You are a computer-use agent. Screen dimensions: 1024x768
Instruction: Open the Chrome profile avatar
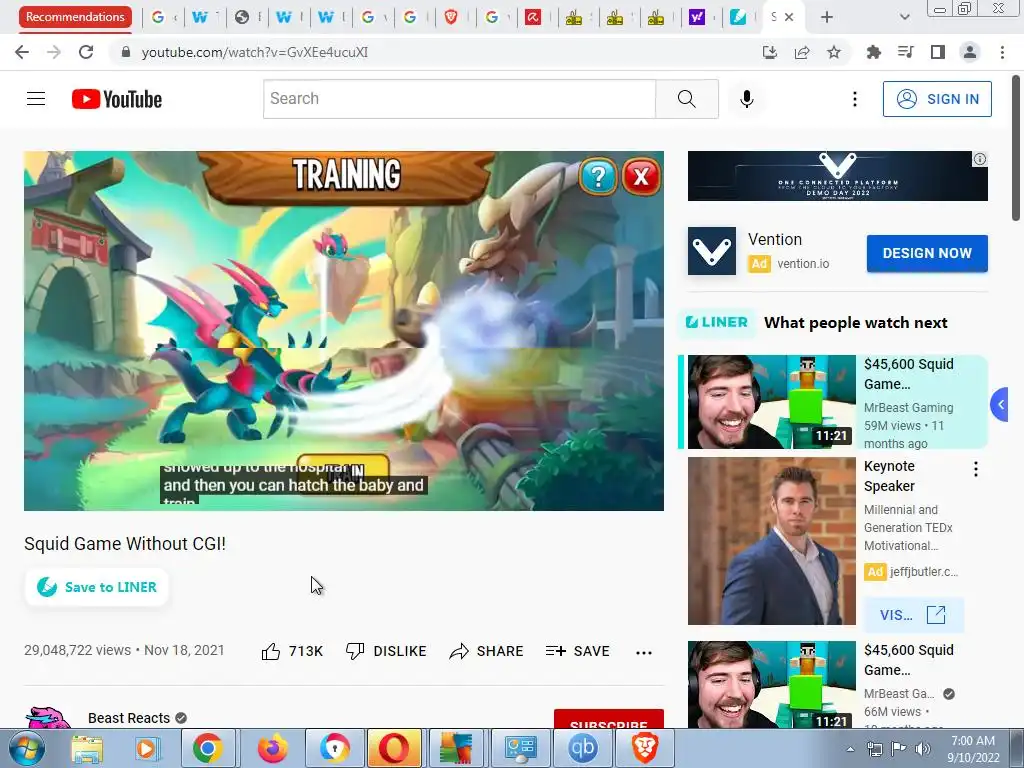point(970,52)
